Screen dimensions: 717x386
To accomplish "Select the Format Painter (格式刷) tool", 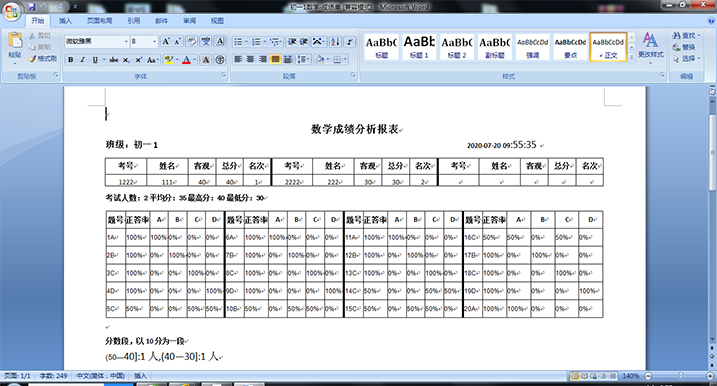I will pos(43,59).
